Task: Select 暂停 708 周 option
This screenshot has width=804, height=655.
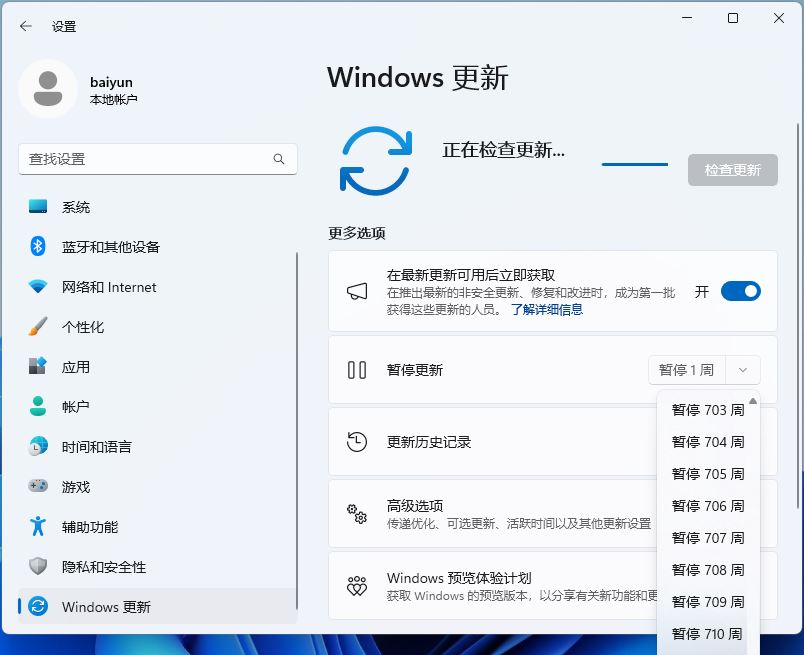Action: coord(708,569)
